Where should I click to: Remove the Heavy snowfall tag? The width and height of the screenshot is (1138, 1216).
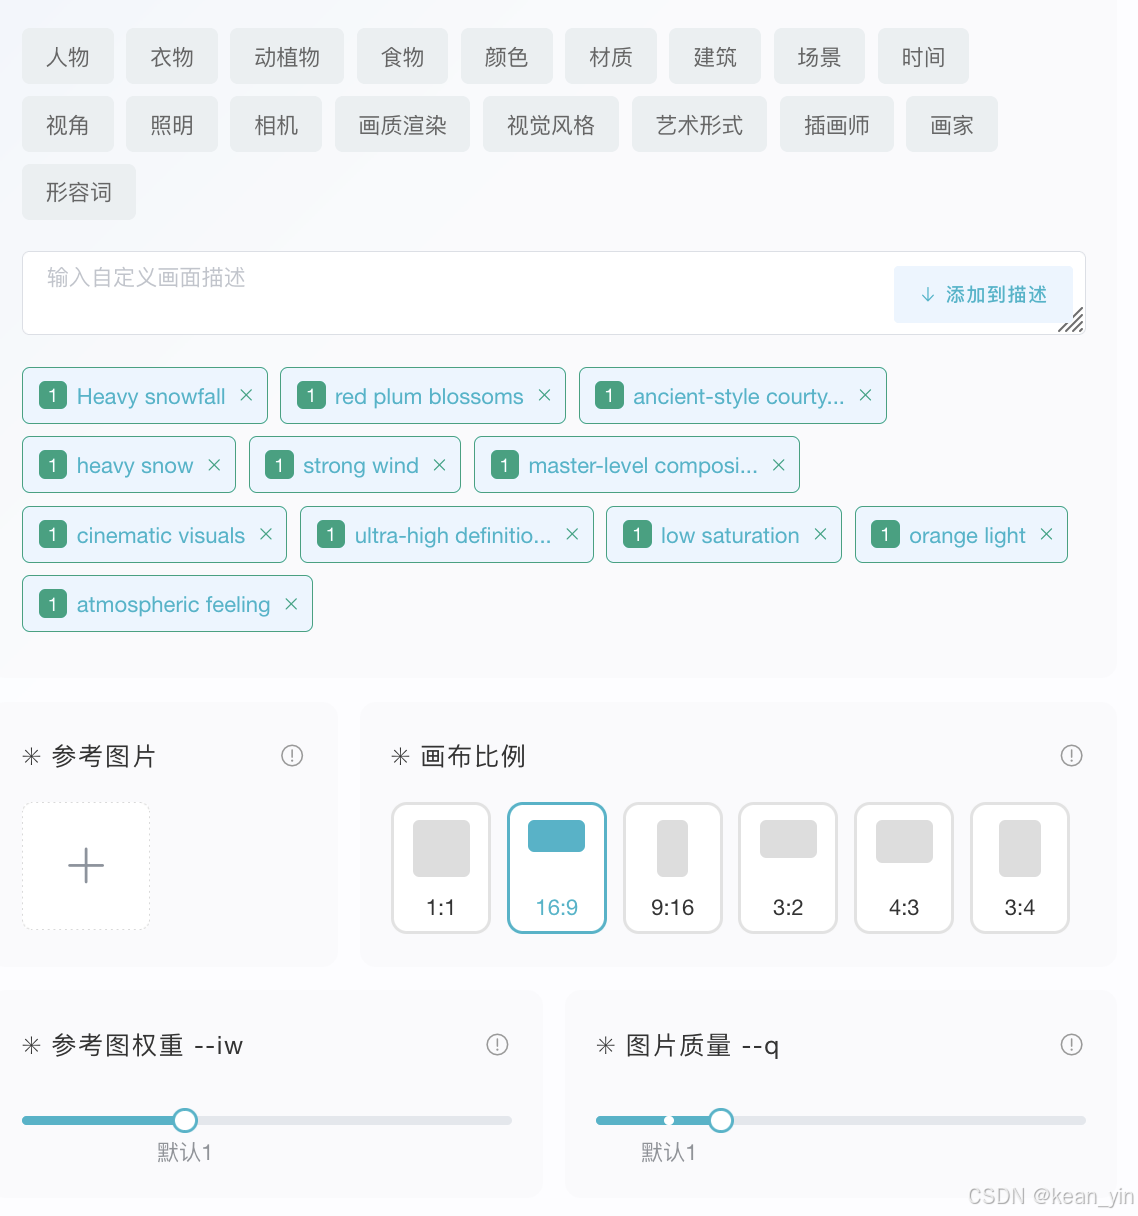[x=246, y=395]
